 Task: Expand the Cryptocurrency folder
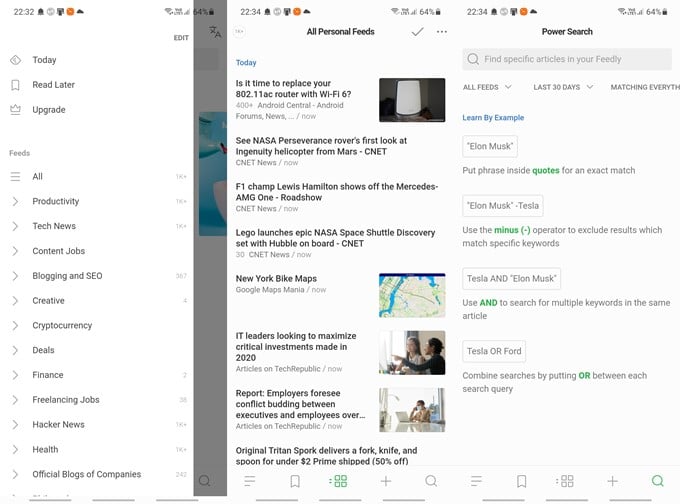coord(15,325)
